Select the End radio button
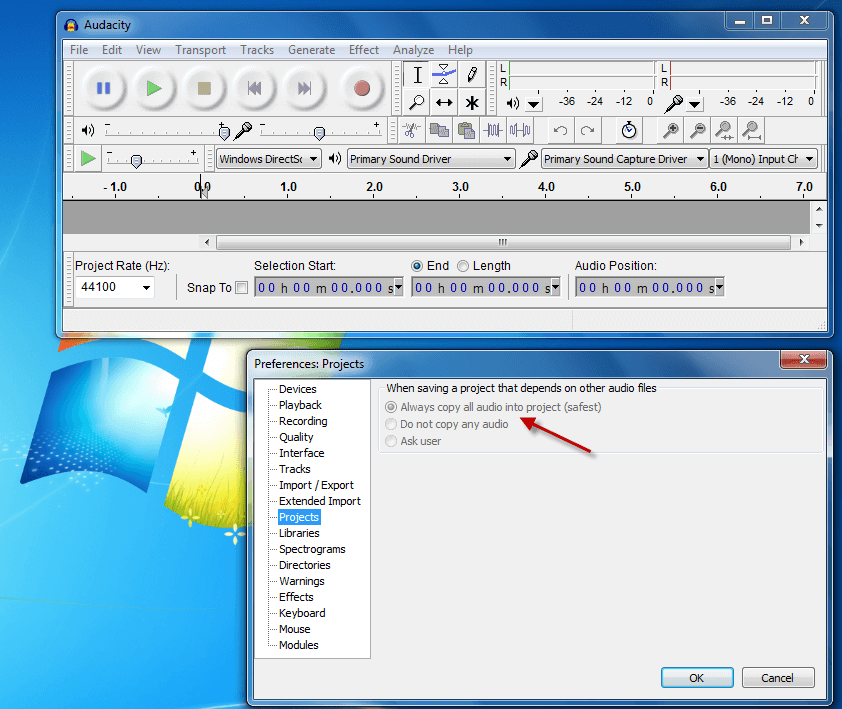The width and height of the screenshot is (842, 709). [417, 266]
